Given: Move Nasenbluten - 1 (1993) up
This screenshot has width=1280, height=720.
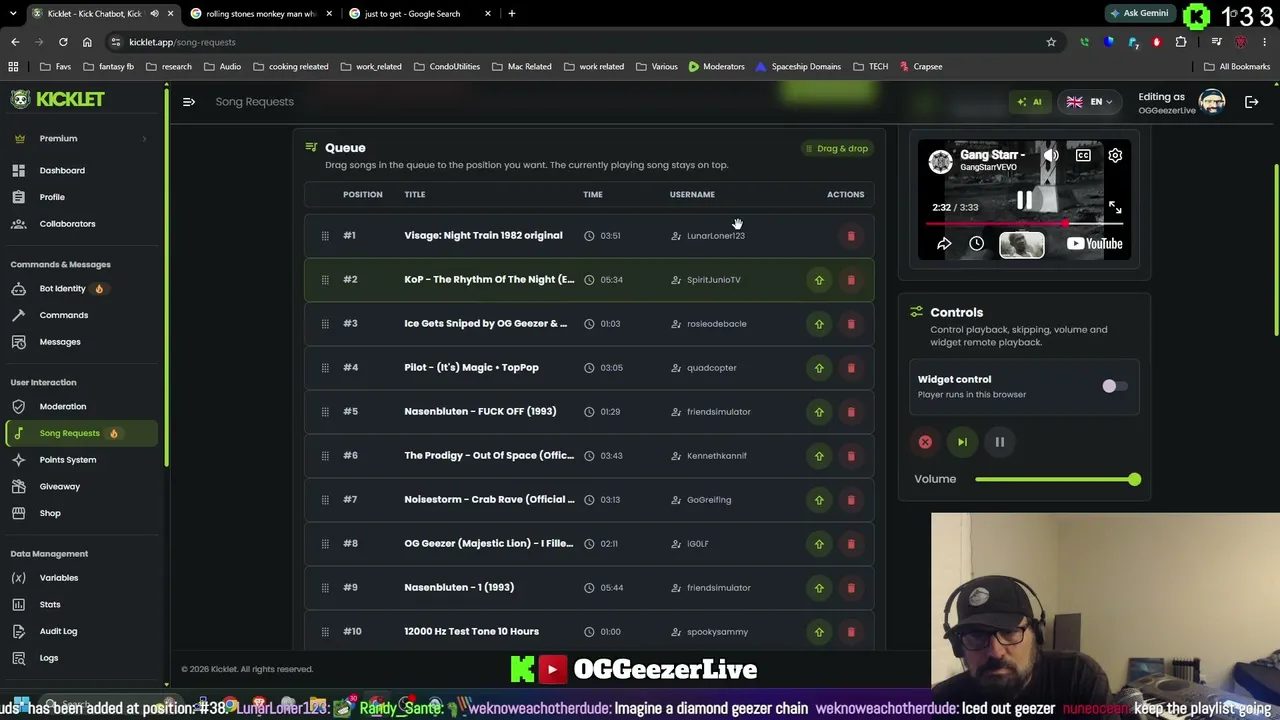Looking at the screenshot, I should (819, 588).
